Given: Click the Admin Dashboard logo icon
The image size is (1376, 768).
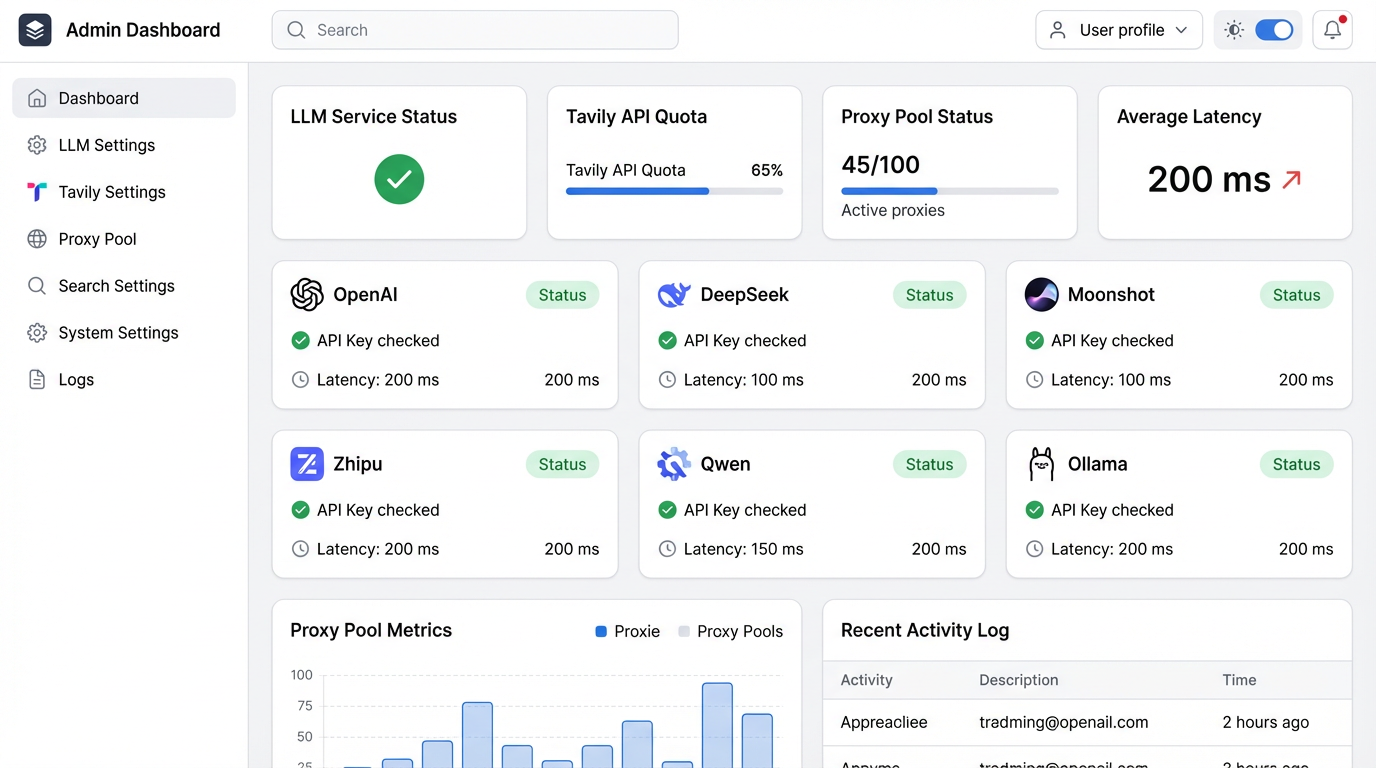Looking at the screenshot, I should [35, 30].
